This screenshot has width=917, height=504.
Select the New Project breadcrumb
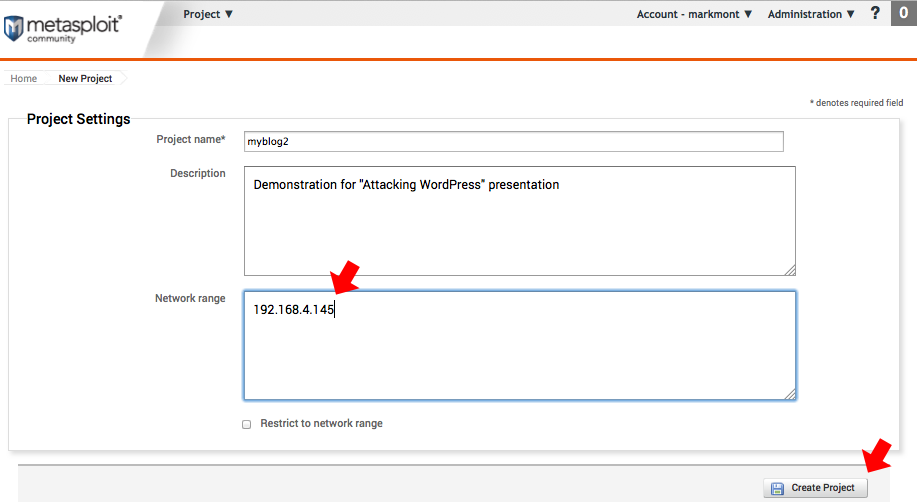click(x=85, y=78)
